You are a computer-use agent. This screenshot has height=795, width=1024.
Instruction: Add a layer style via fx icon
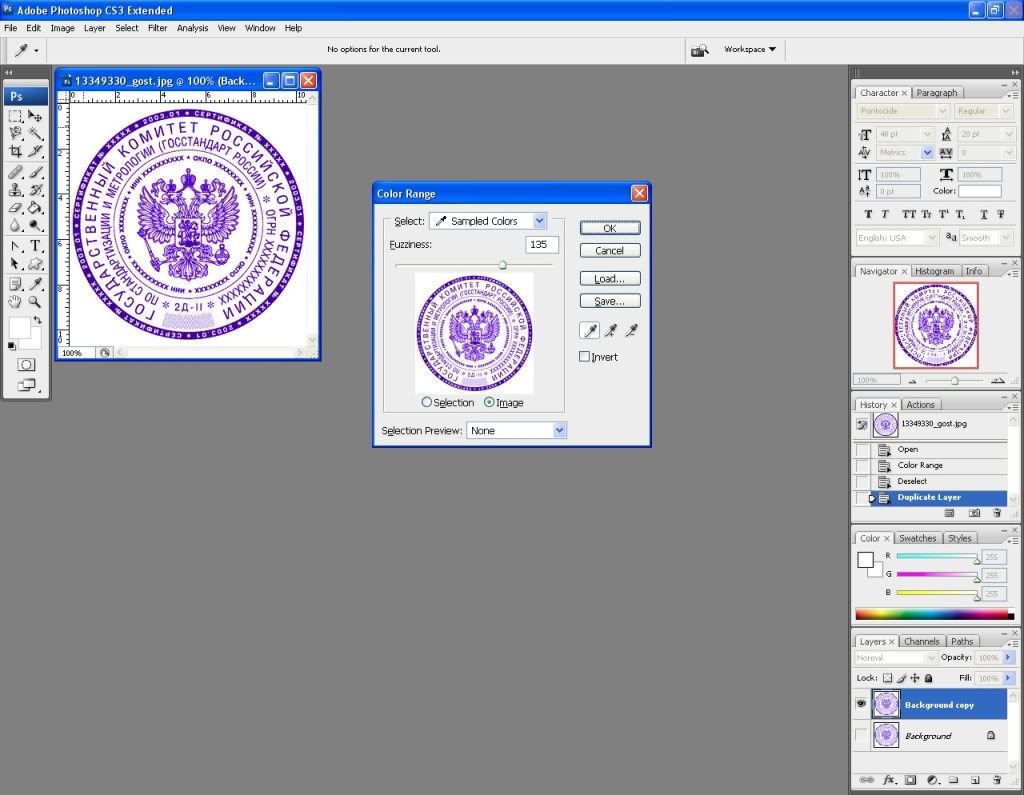click(889, 779)
